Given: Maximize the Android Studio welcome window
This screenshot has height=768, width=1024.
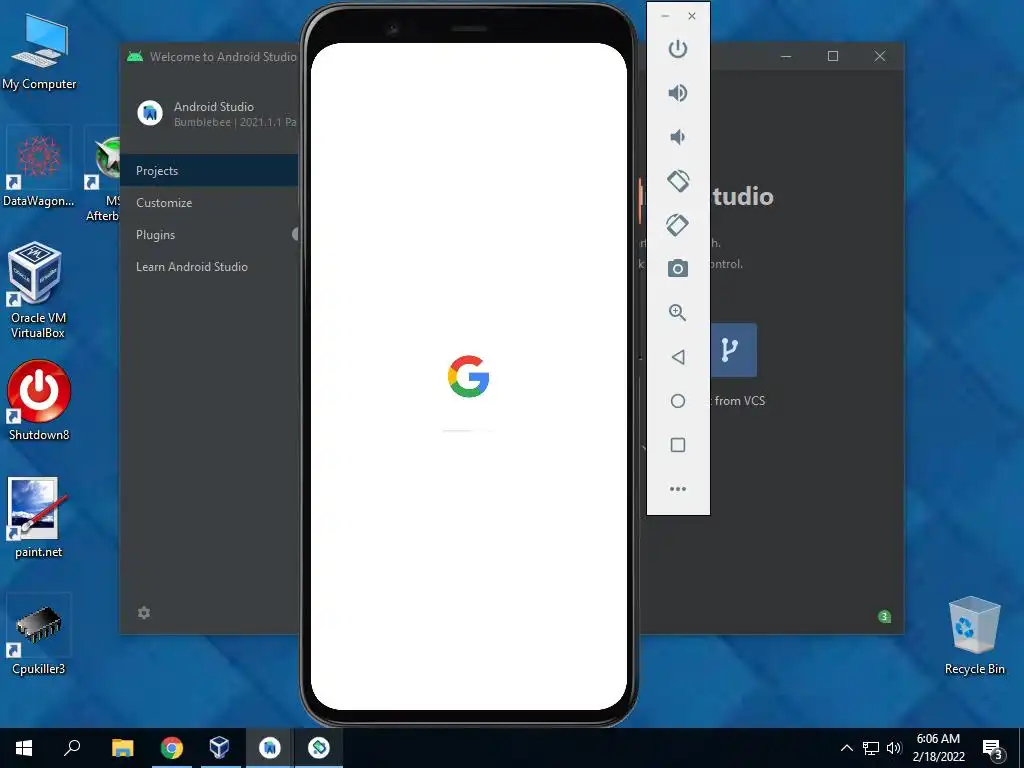Looking at the screenshot, I should pos(833,56).
